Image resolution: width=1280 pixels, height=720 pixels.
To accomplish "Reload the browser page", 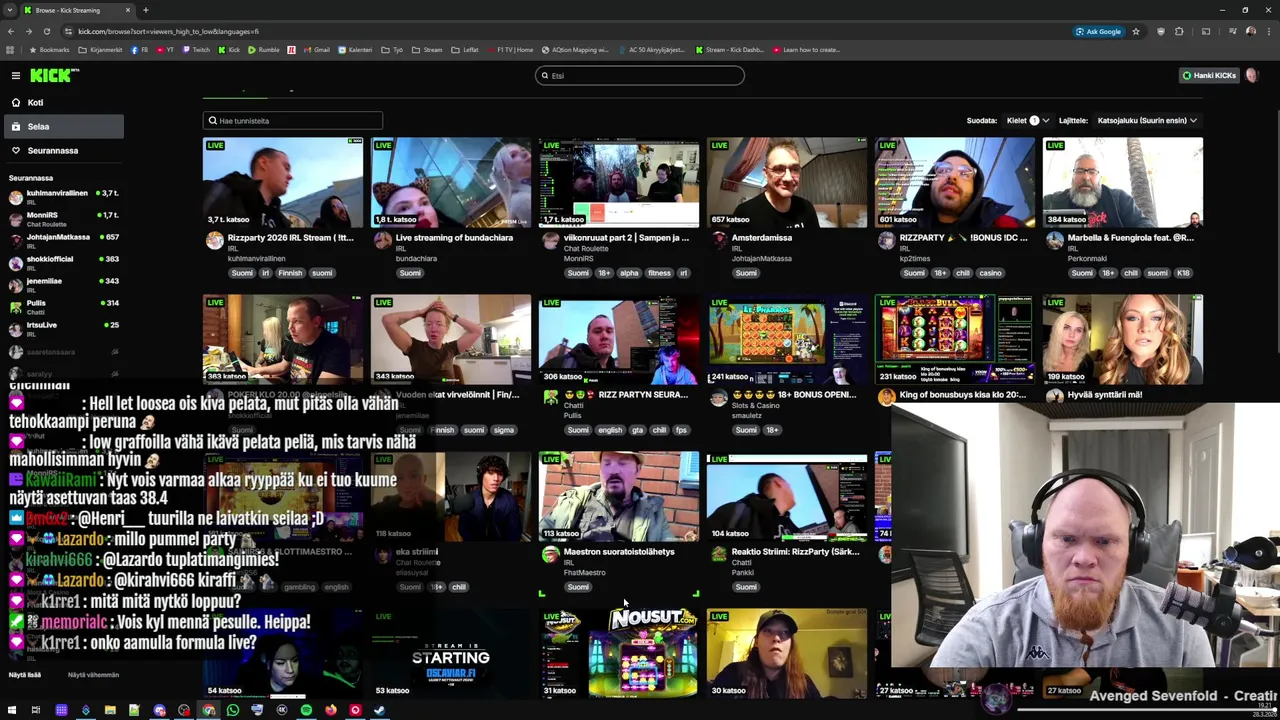I will tap(46, 31).
